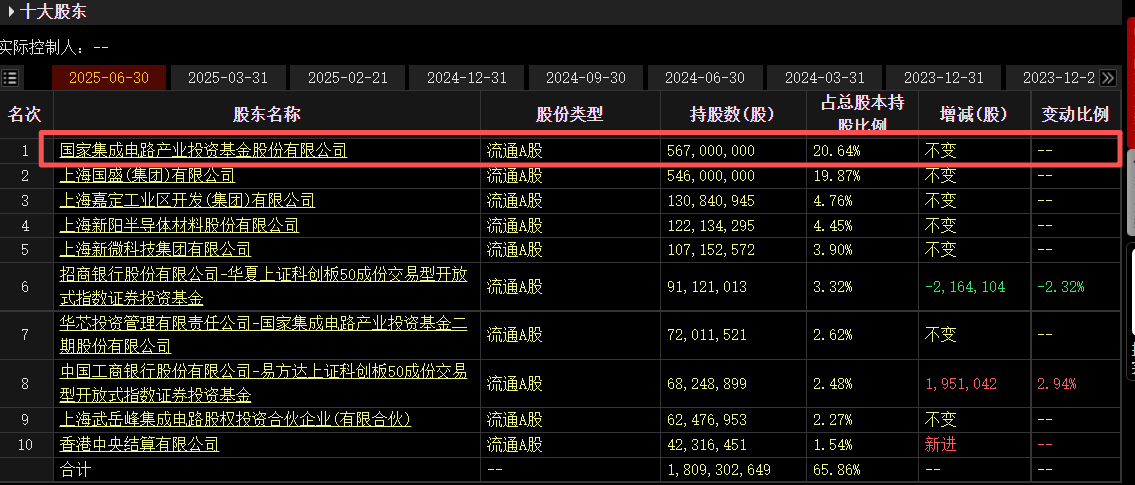Click total shares 1,809,302,649
This screenshot has height=485, width=1135.
pos(719,470)
